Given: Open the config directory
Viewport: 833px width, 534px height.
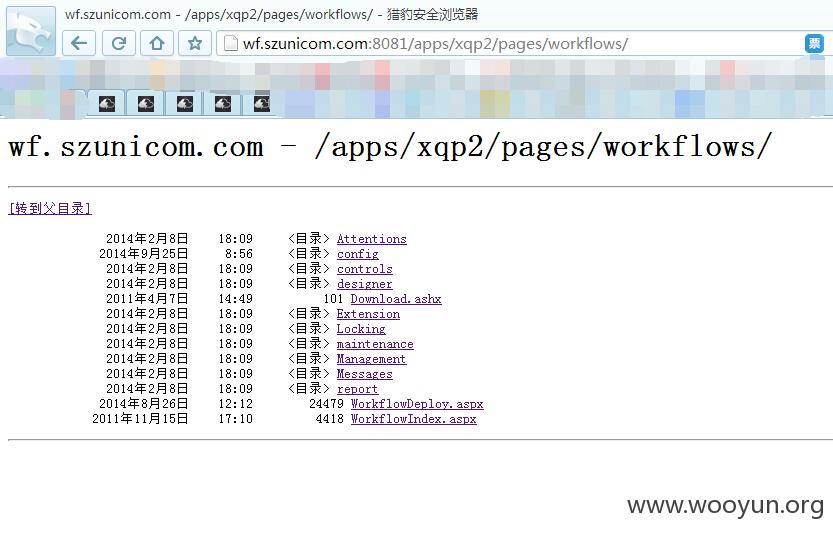Looking at the screenshot, I should 358,254.
